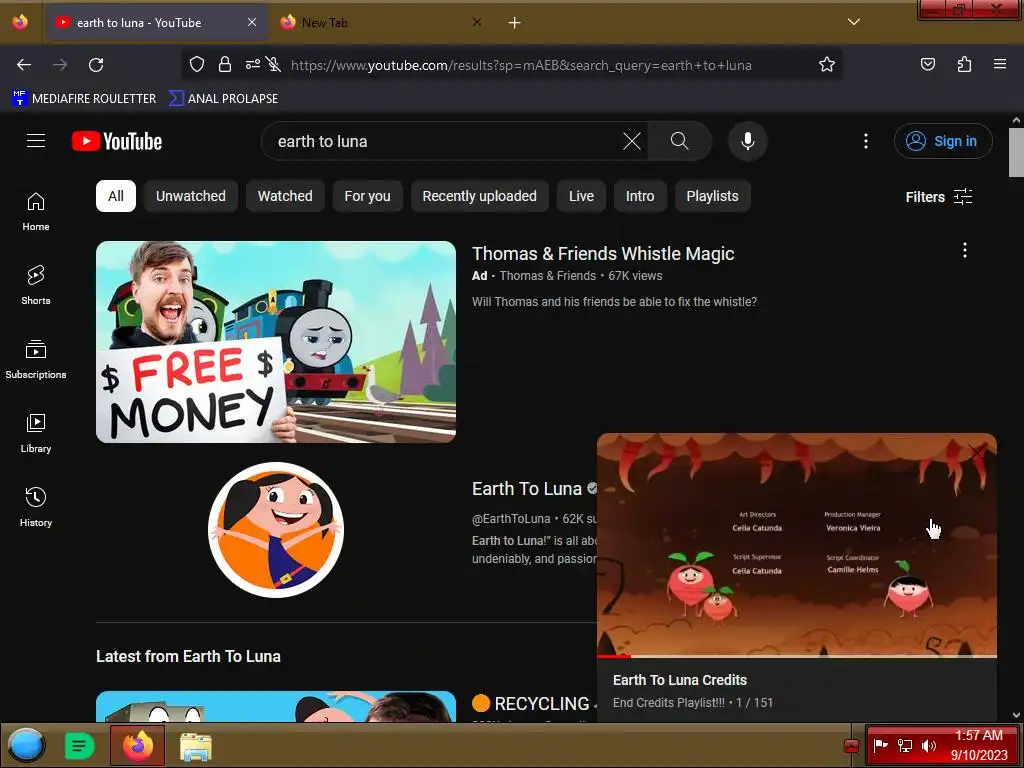Select the For you filter chip
The height and width of the screenshot is (768, 1024).
(367, 196)
